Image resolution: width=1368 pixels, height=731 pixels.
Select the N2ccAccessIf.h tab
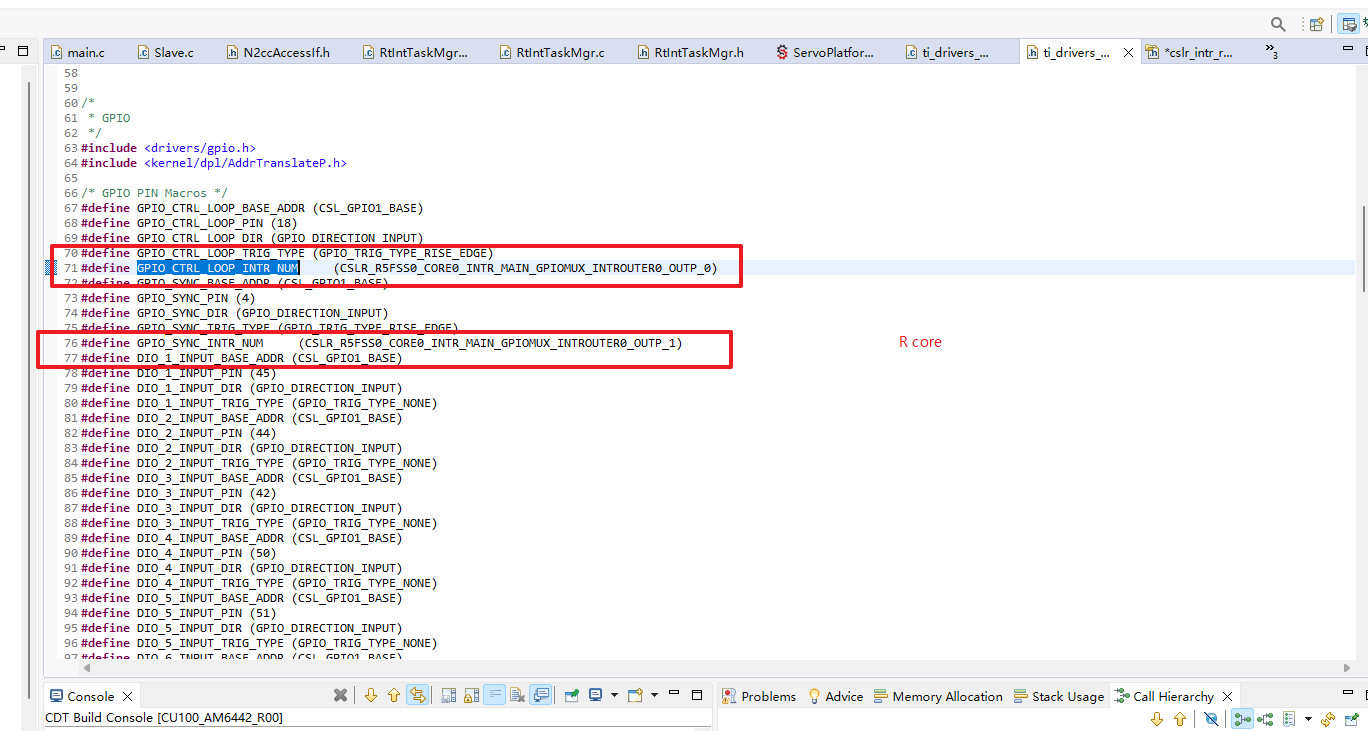pyautogui.click(x=277, y=52)
